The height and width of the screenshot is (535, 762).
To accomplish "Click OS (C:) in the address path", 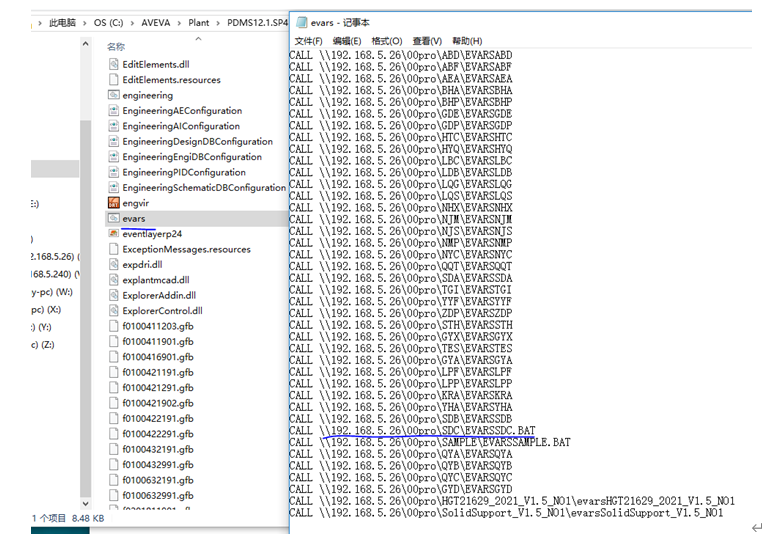I will click(108, 23).
